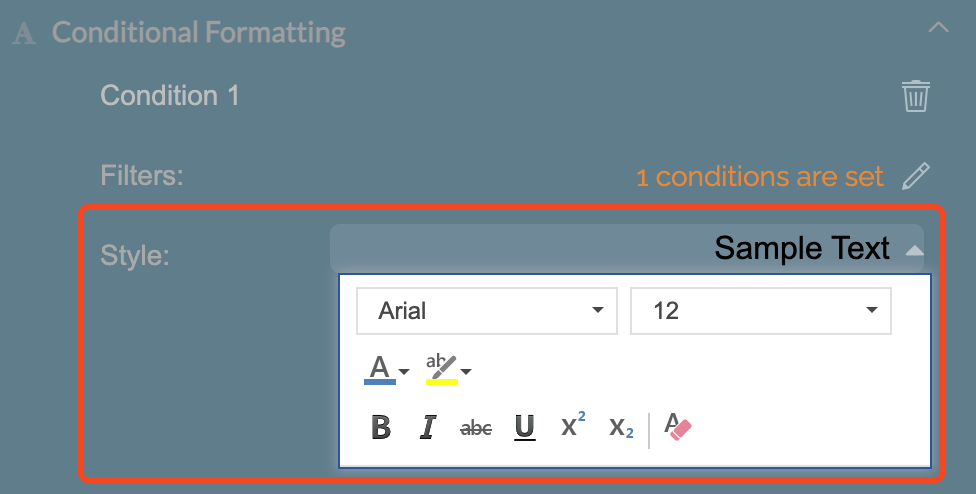
Task: Toggle bold formatting
Action: (x=380, y=428)
